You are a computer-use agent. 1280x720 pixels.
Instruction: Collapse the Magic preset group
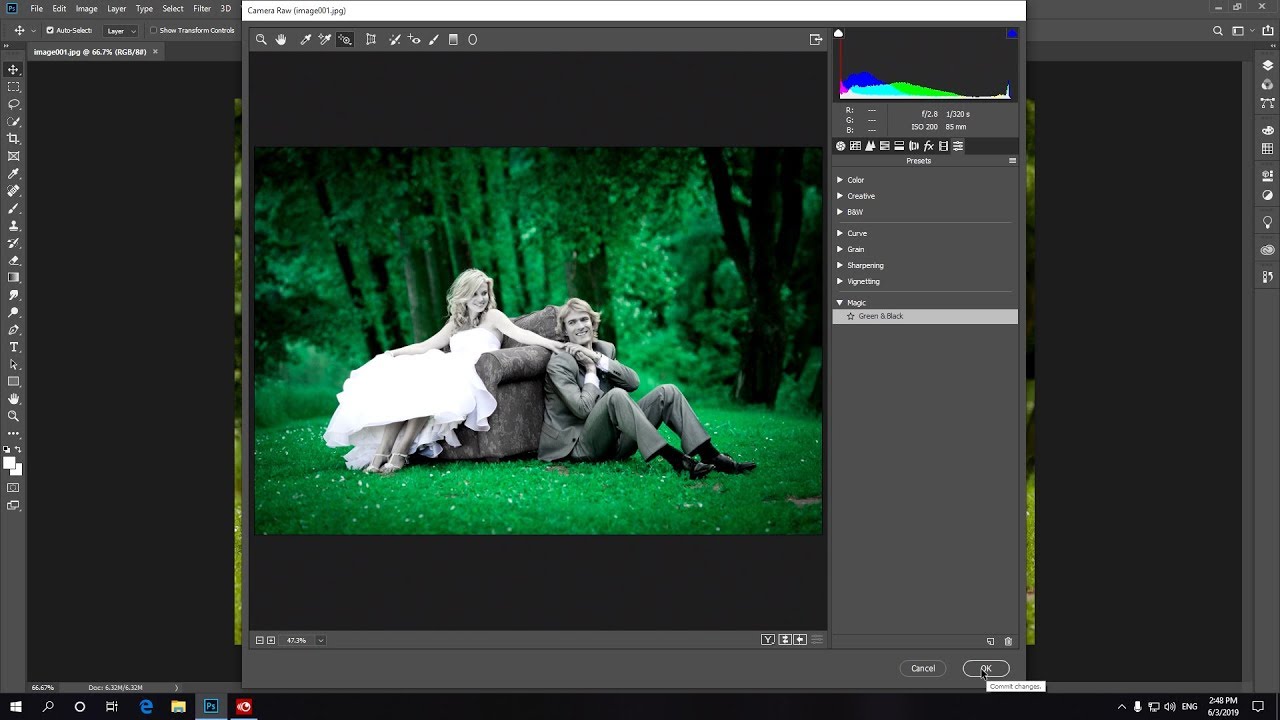tap(840, 302)
